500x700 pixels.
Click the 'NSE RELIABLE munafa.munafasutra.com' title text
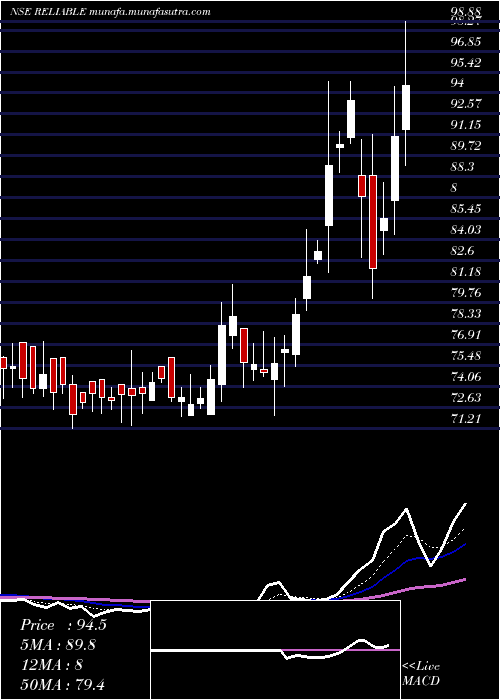pyautogui.click(x=111, y=12)
